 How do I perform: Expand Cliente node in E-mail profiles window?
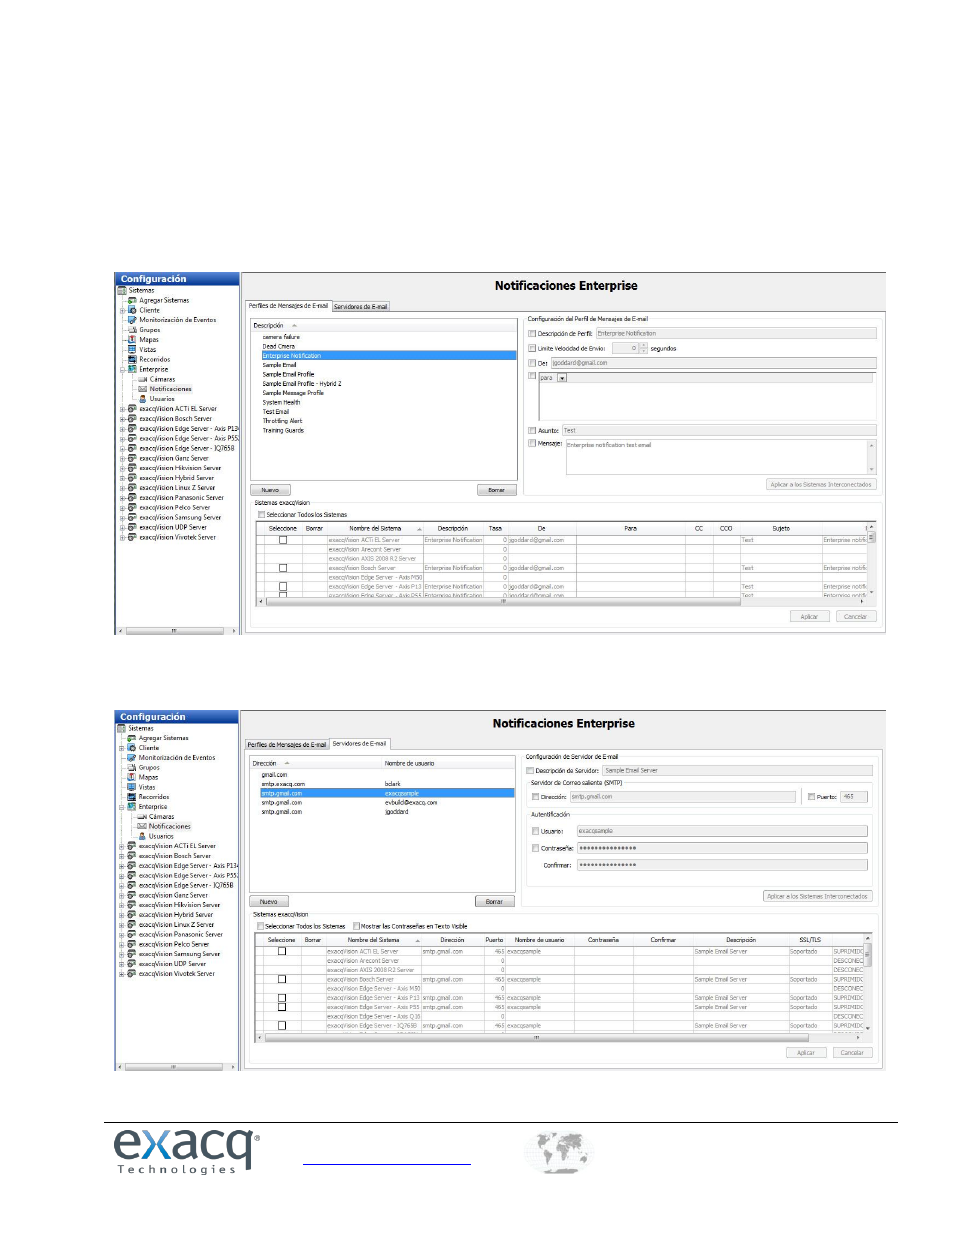[x=122, y=310]
